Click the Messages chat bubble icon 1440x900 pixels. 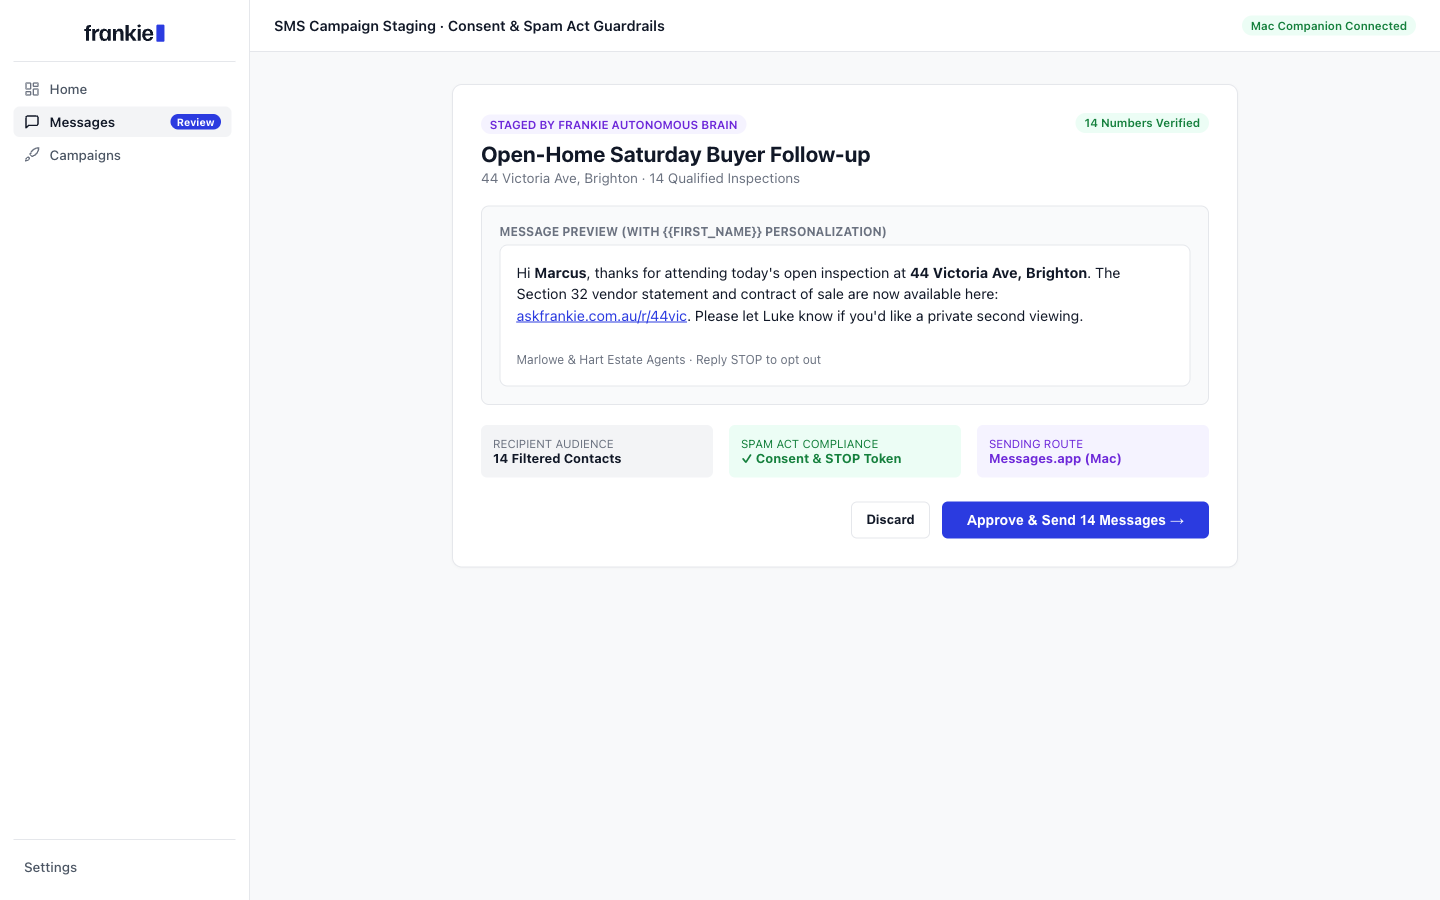pos(32,122)
